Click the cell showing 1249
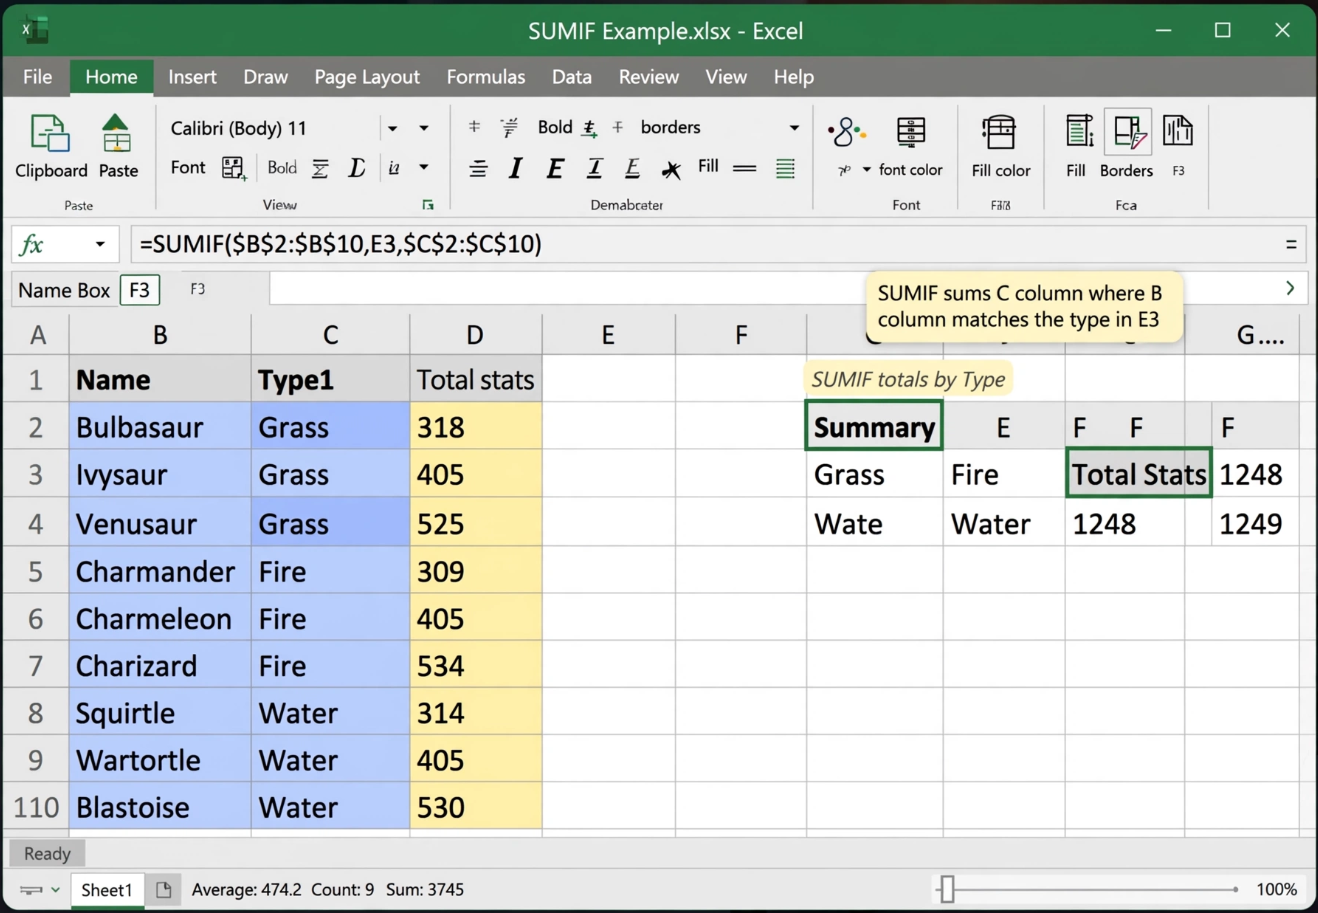The height and width of the screenshot is (913, 1318). point(1255,523)
